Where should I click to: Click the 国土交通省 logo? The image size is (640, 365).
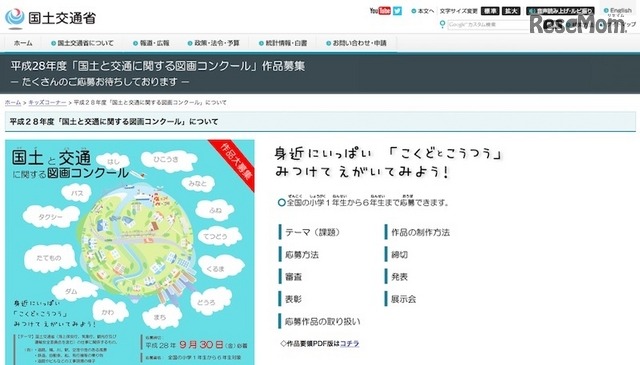click(x=51, y=18)
